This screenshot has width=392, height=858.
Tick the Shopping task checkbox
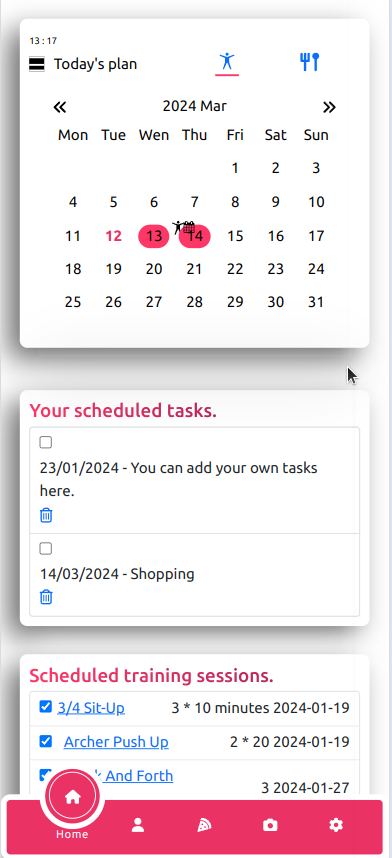pos(46,548)
